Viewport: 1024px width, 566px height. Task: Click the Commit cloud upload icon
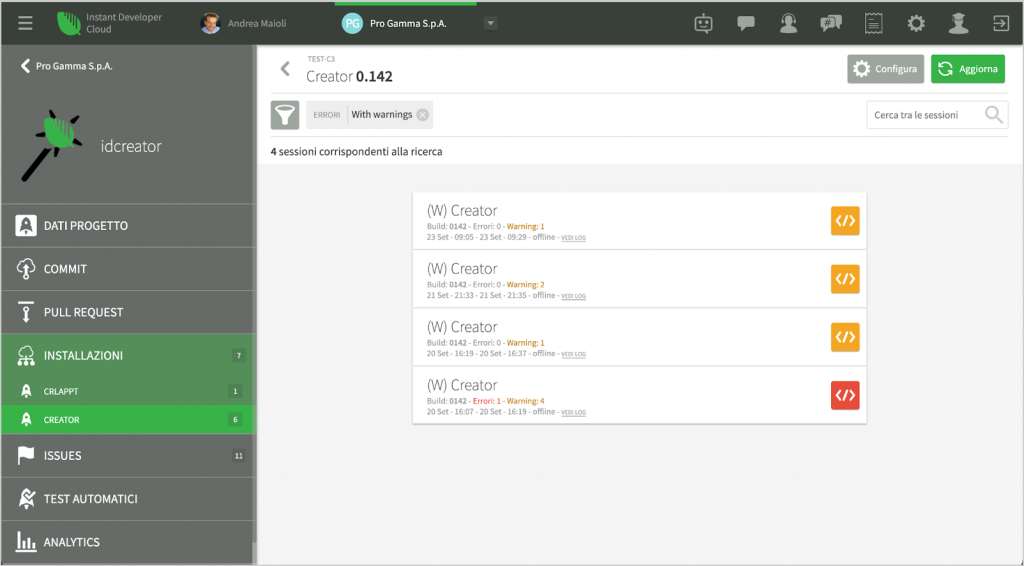(x=26, y=269)
